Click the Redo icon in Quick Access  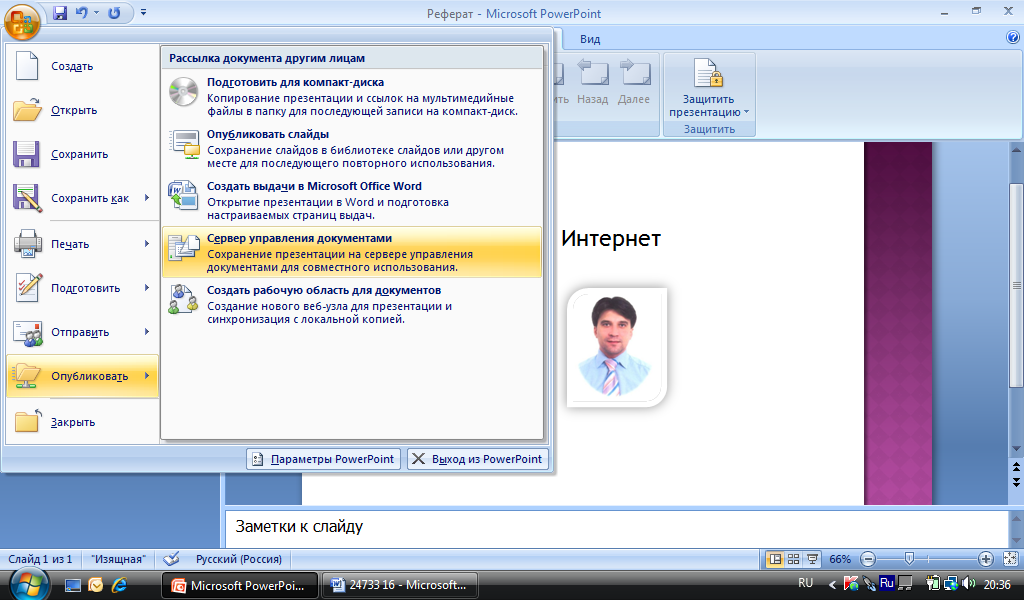click(x=114, y=13)
